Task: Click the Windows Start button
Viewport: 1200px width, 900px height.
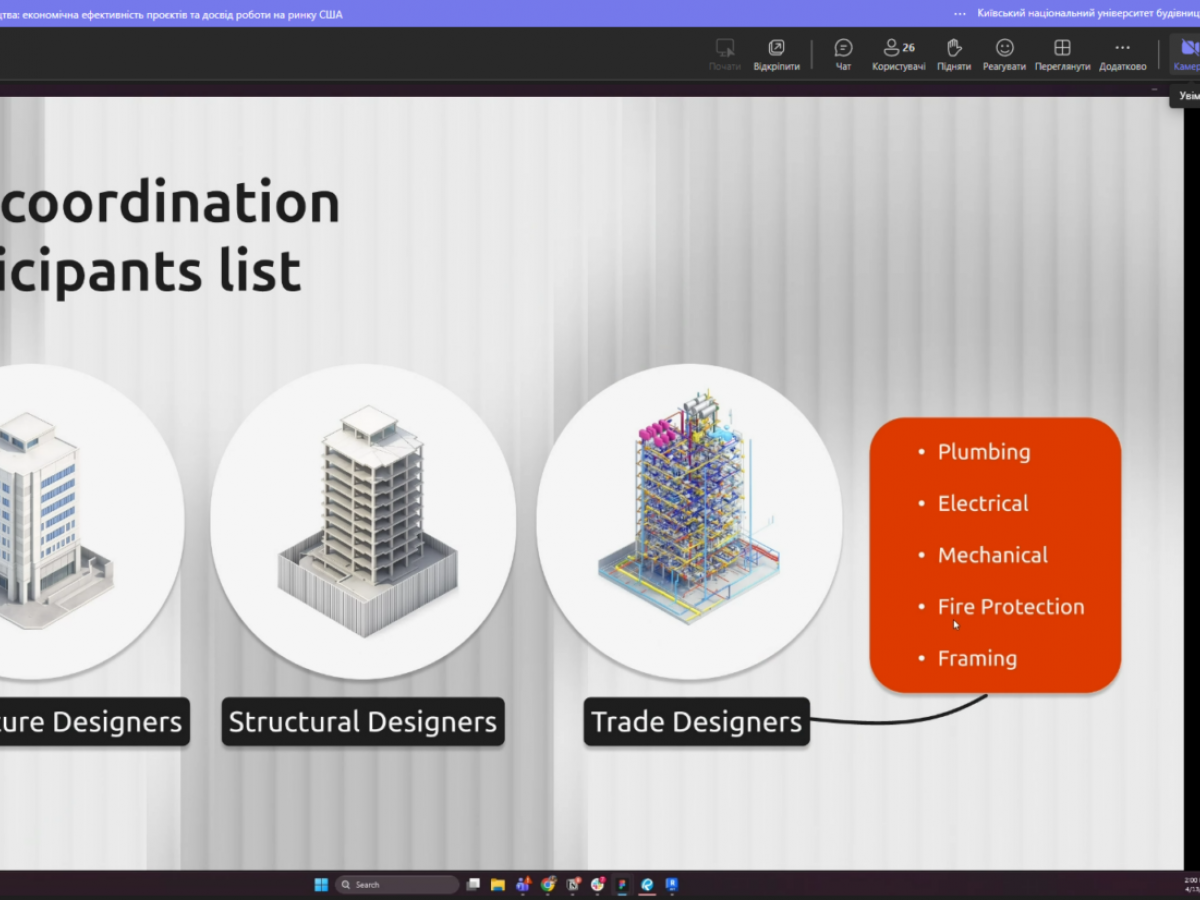Action: pyautogui.click(x=321, y=885)
